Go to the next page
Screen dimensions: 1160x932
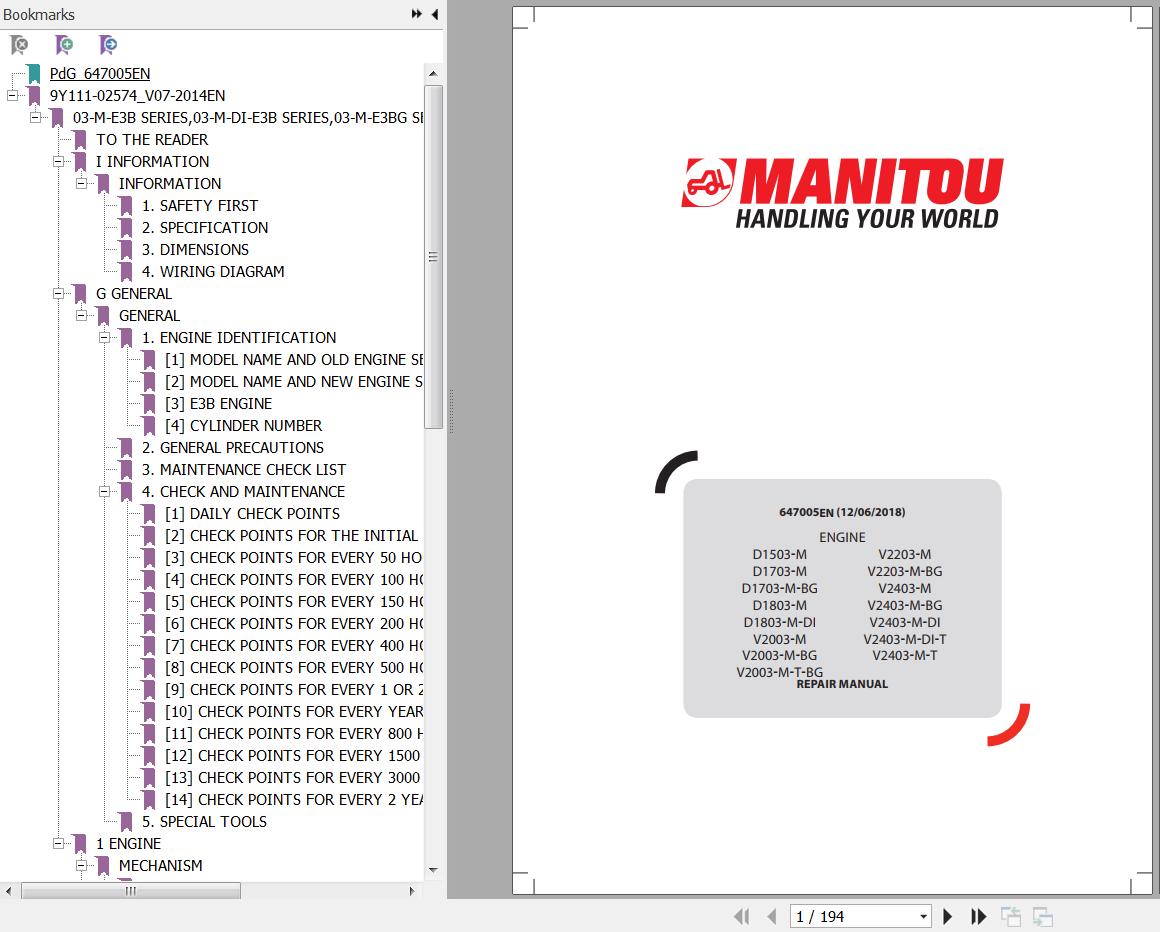point(948,916)
